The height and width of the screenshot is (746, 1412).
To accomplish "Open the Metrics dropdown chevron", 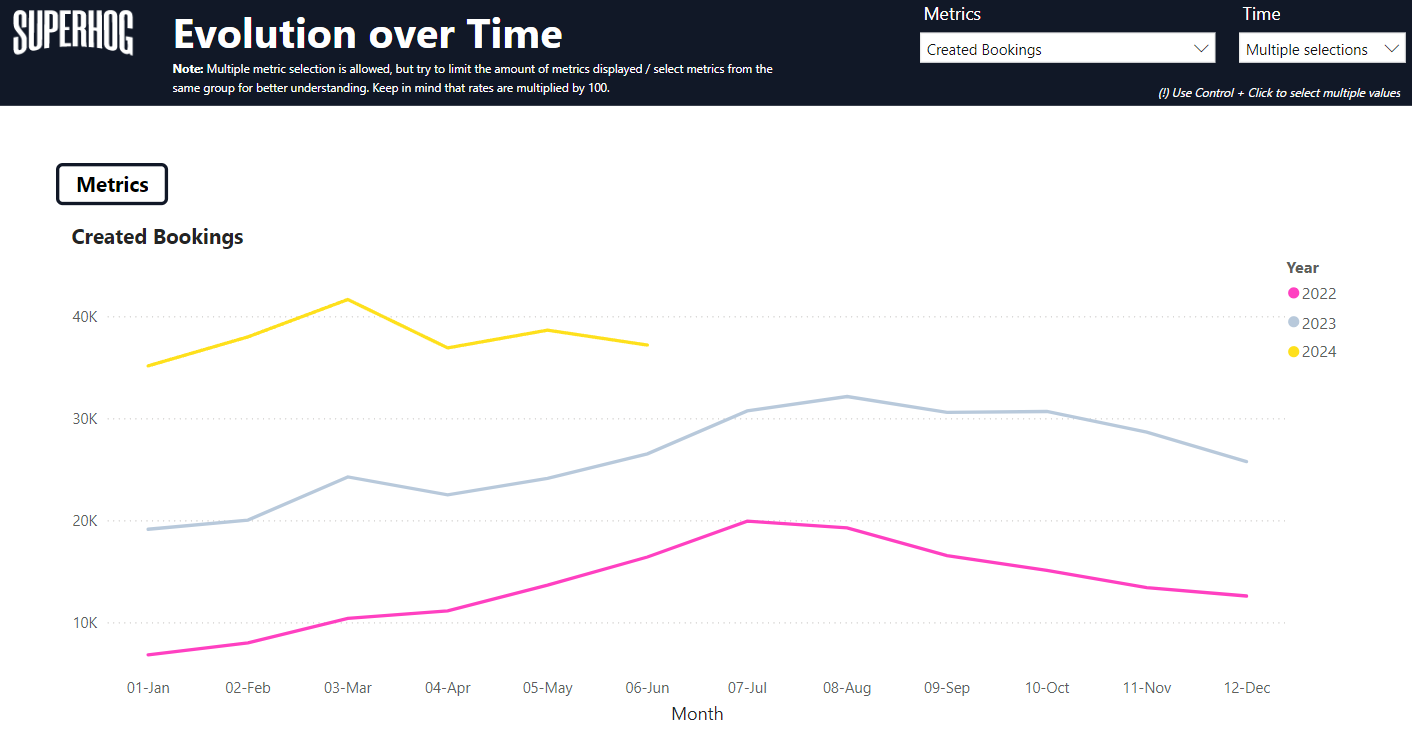I will click(1201, 49).
